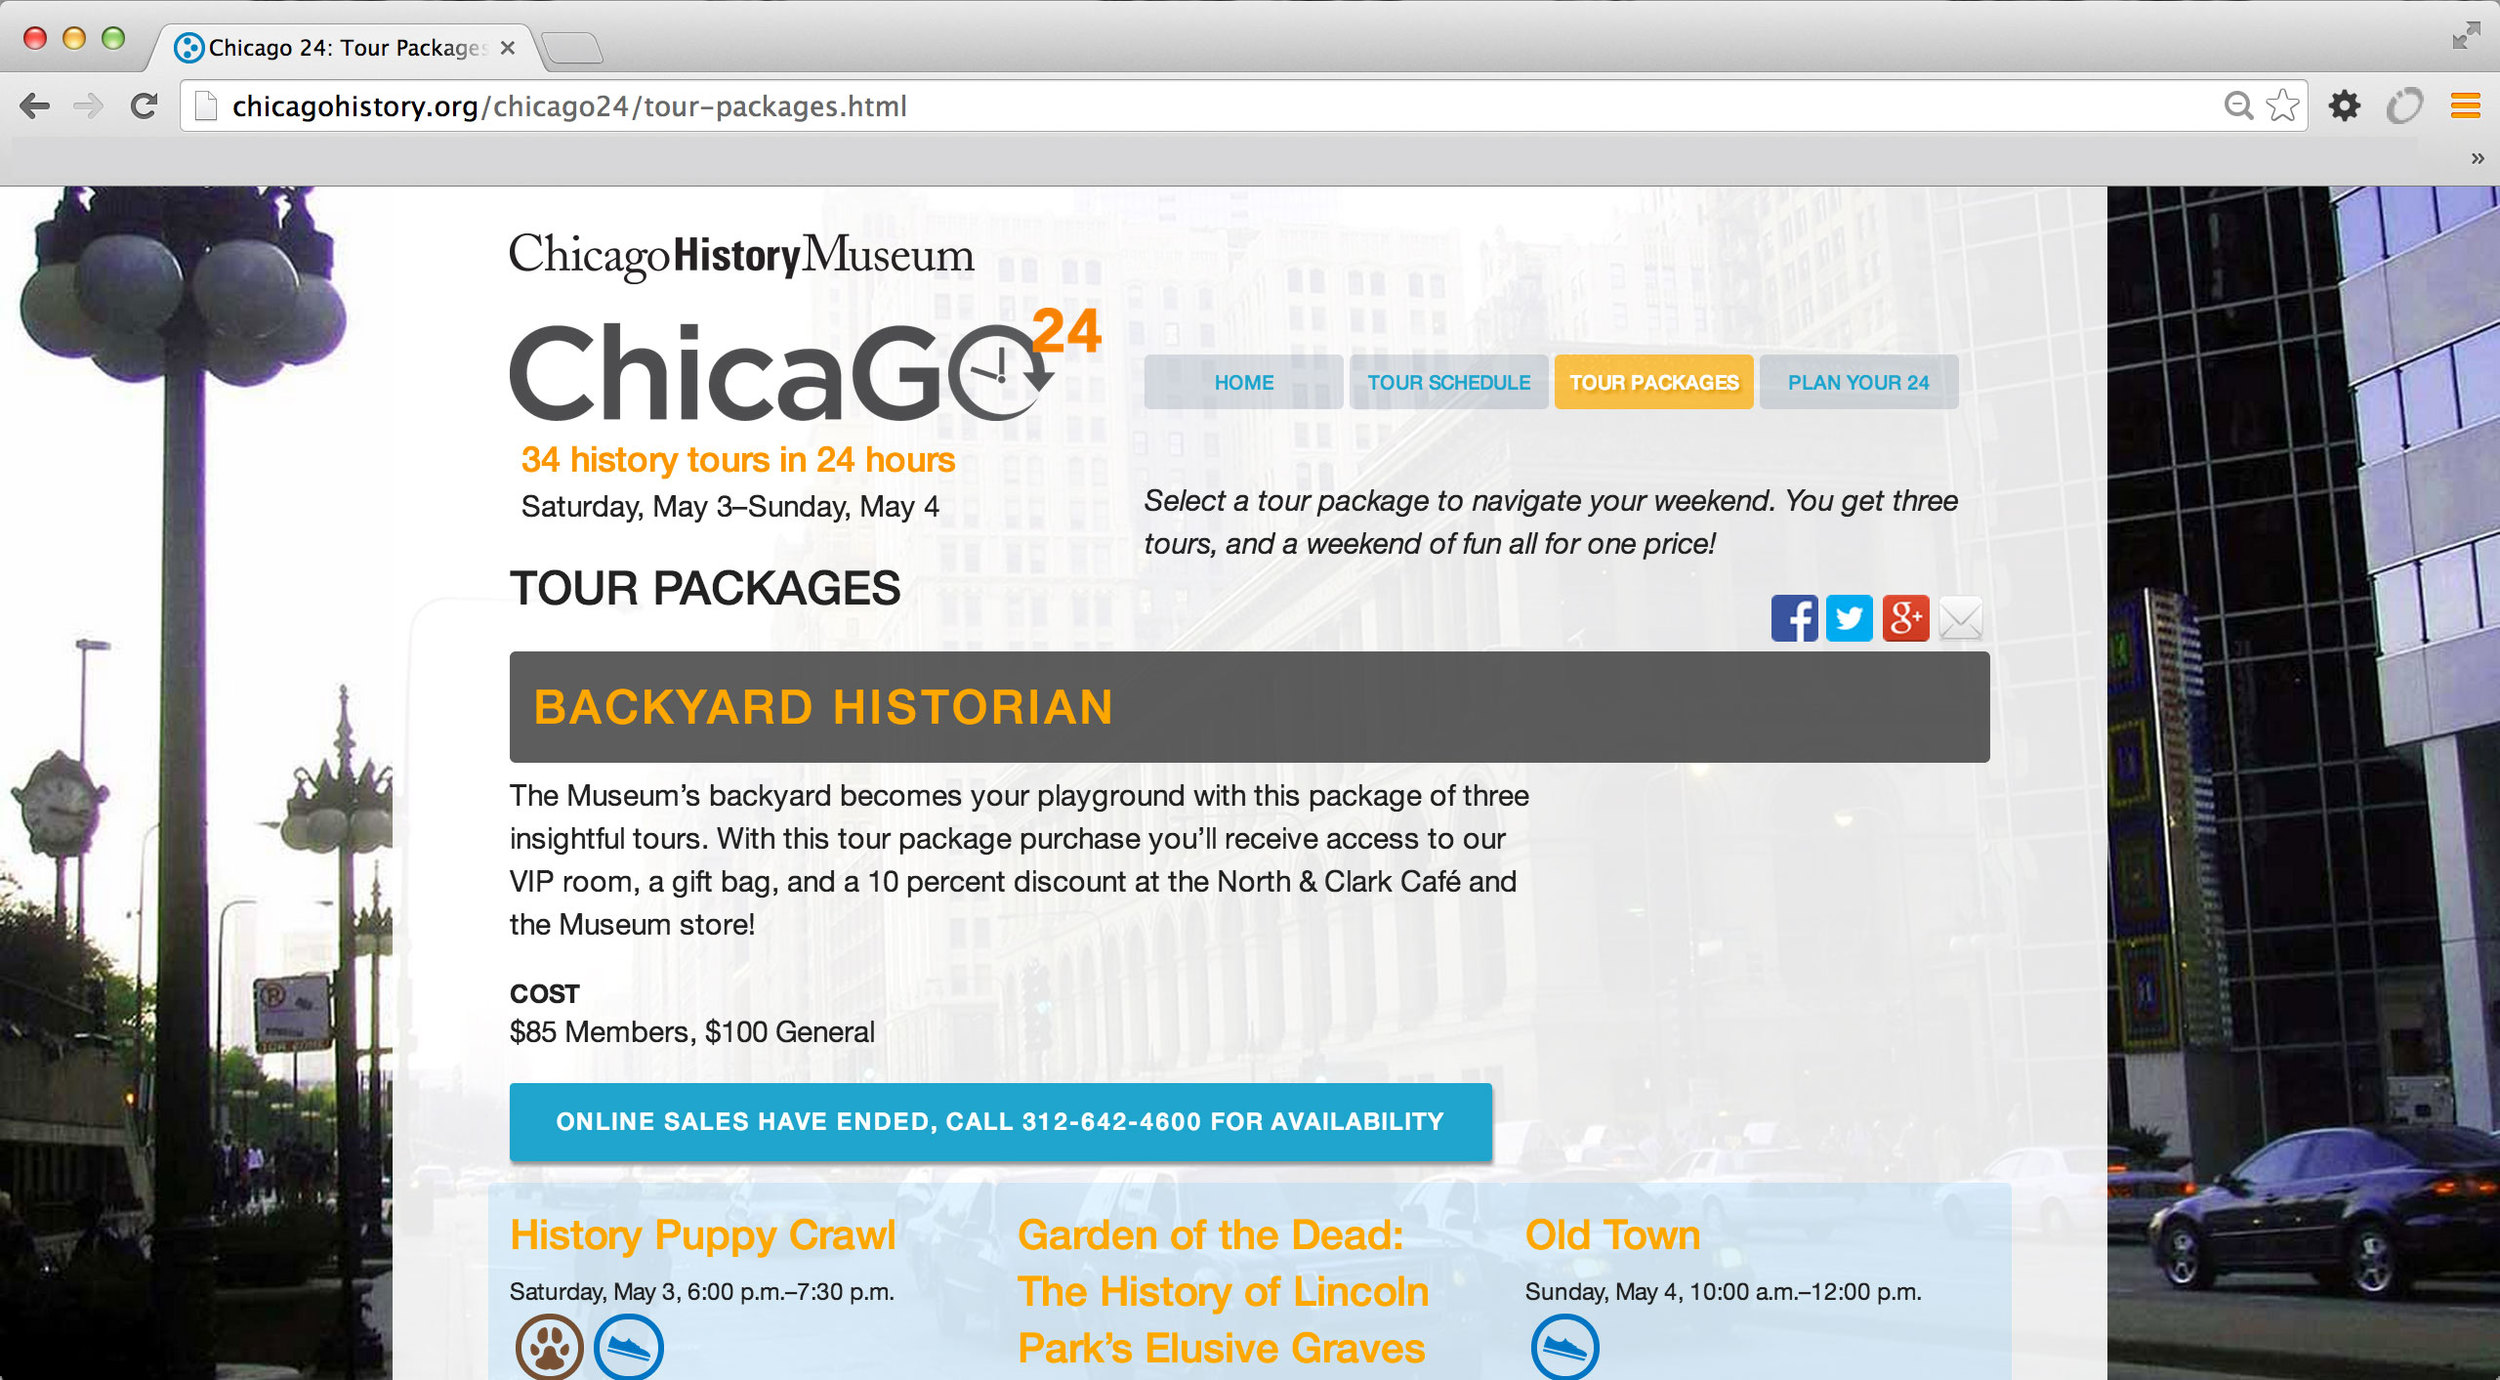Share the page on Twitter
This screenshot has width=2500, height=1380.
[1849, 618]
